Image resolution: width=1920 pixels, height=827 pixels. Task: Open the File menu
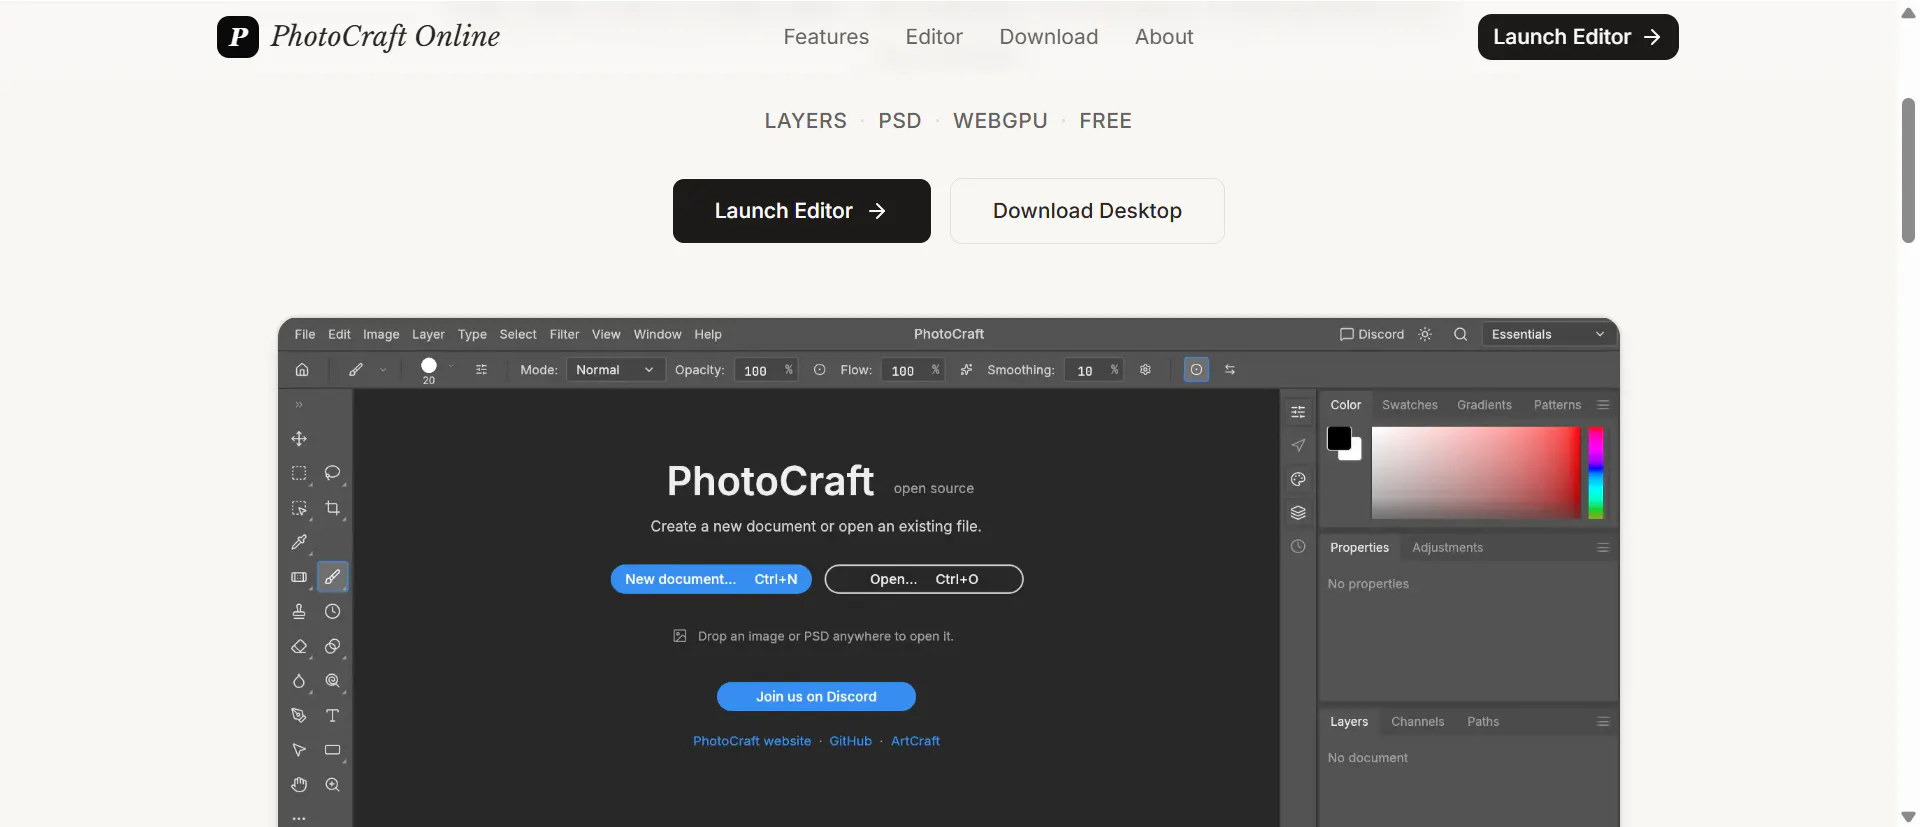305,334
